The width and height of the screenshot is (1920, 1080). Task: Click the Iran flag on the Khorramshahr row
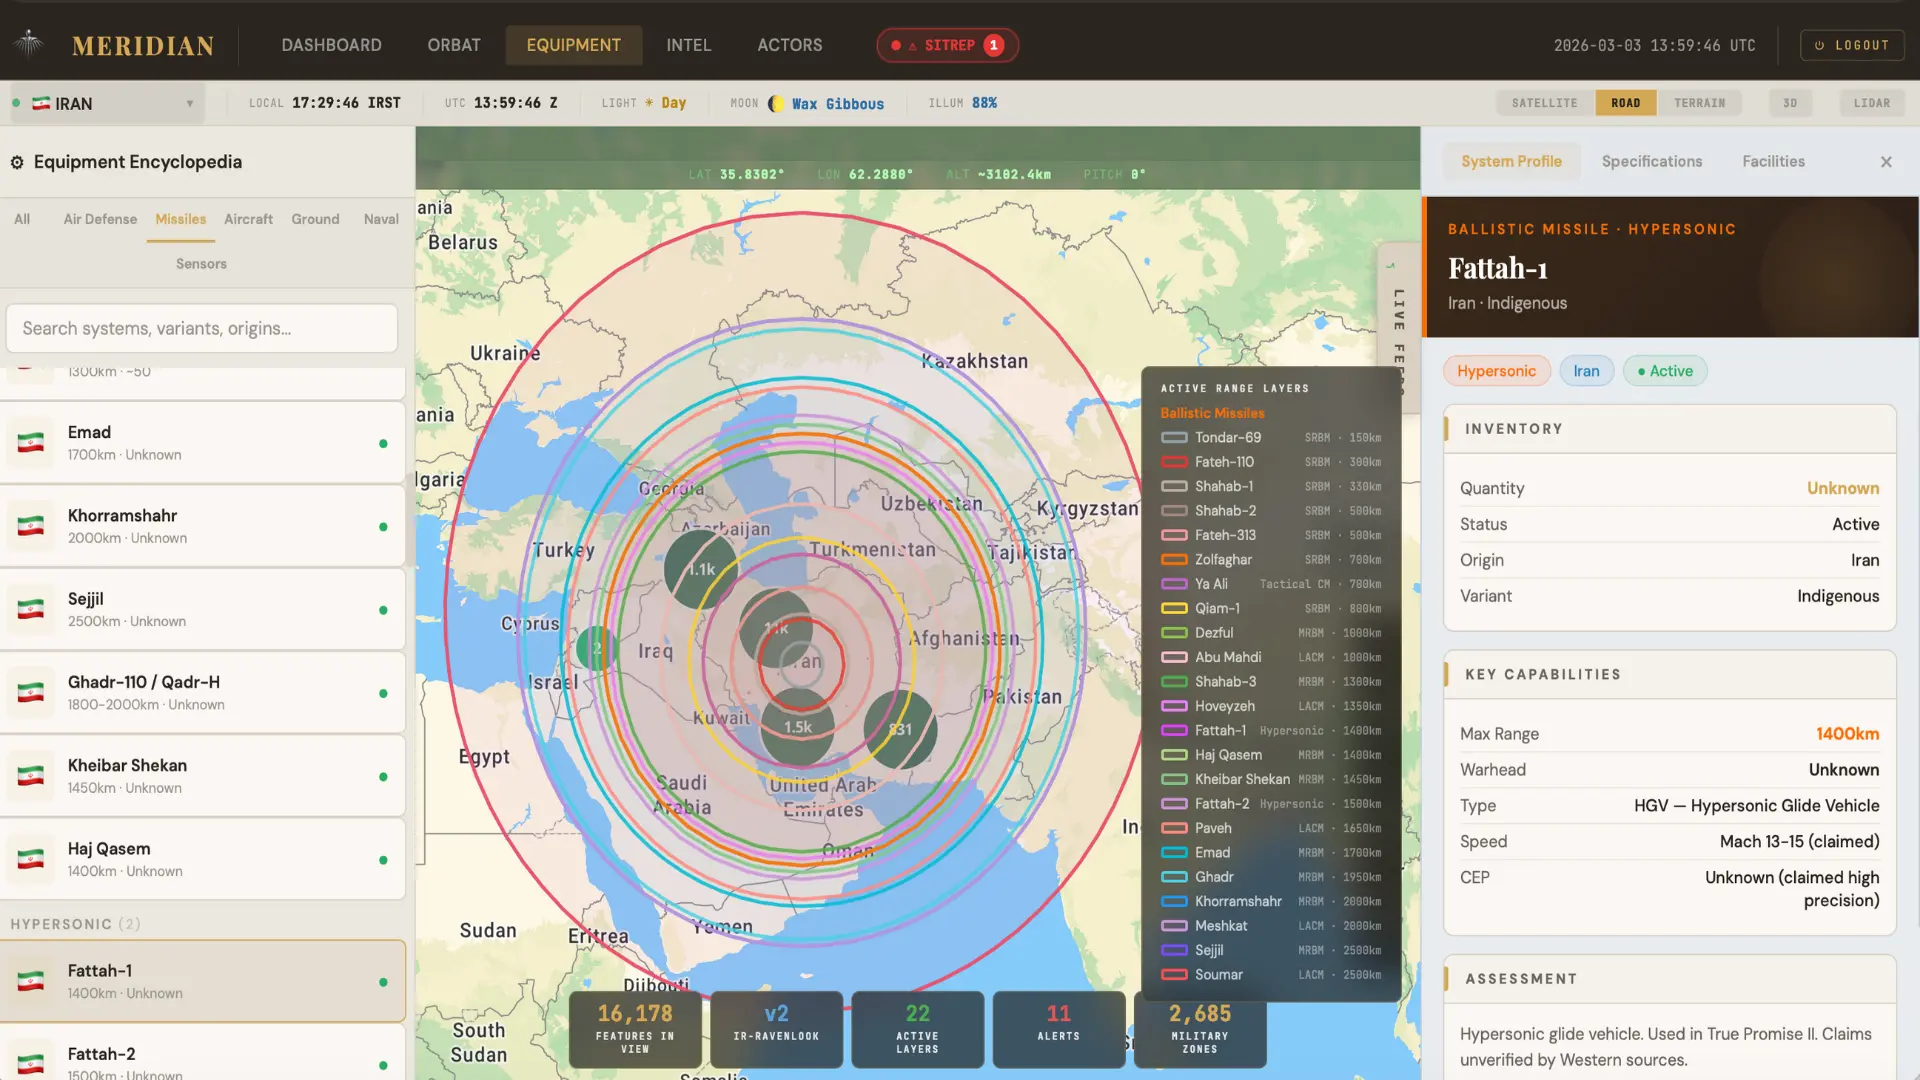(31, 526)
